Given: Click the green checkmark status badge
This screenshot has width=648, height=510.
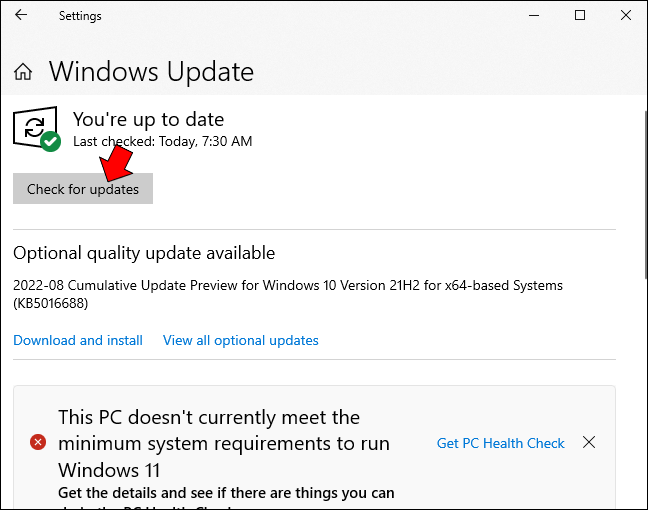Looking at the screenshot, I should (51, 141).
